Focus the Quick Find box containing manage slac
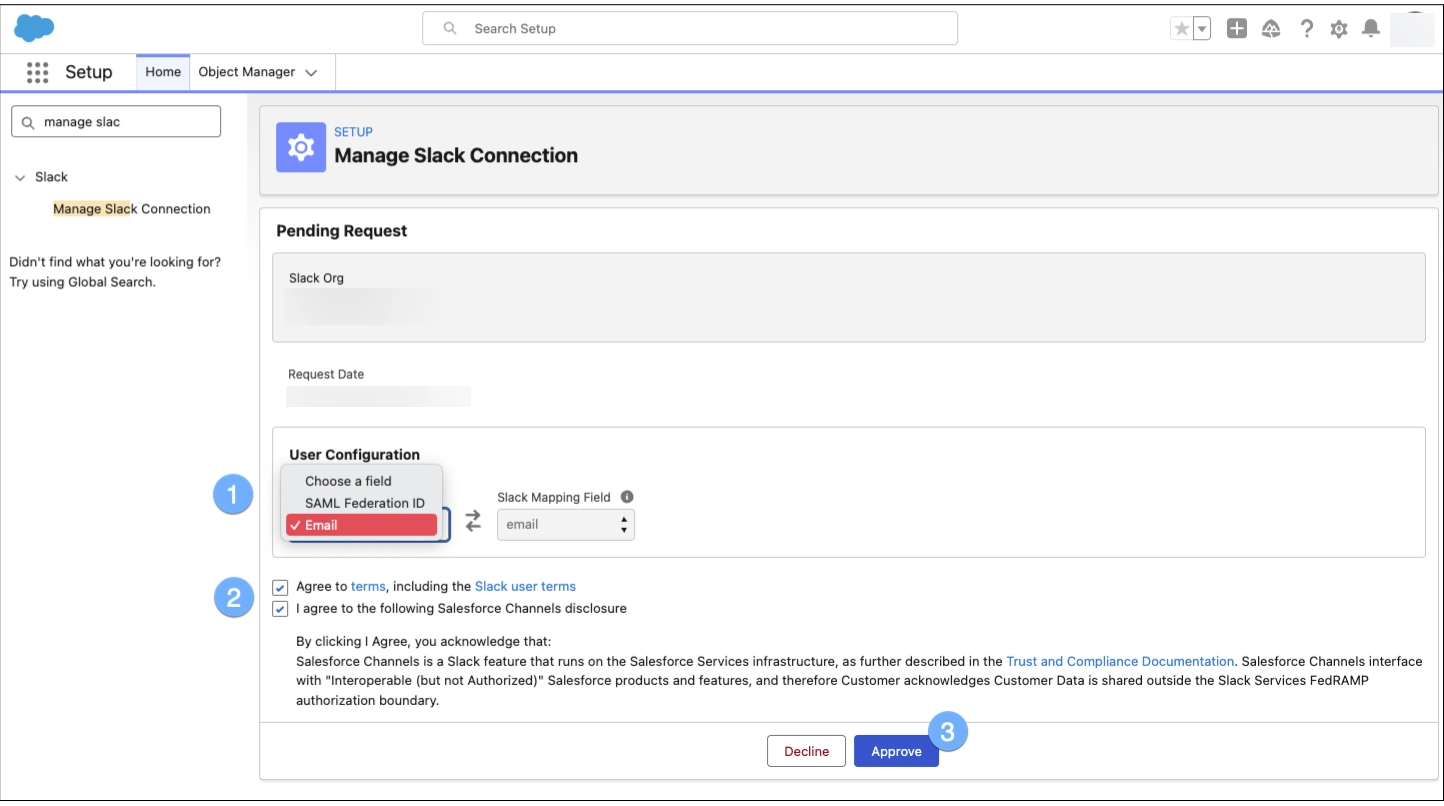 116,122
